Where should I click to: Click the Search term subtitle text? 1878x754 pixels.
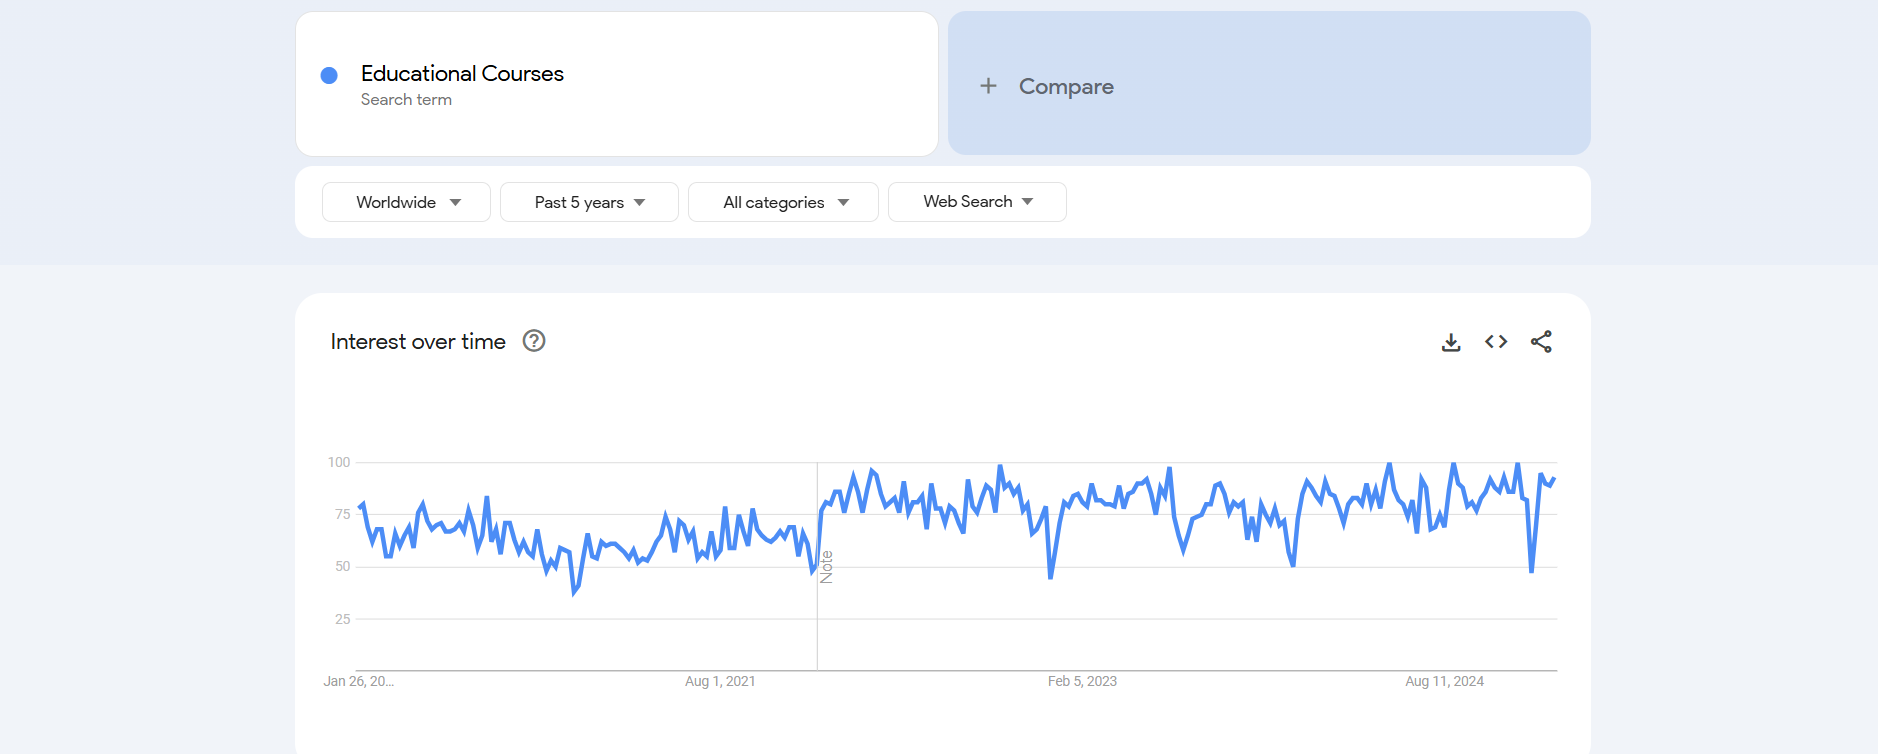(x=406, y=100)
